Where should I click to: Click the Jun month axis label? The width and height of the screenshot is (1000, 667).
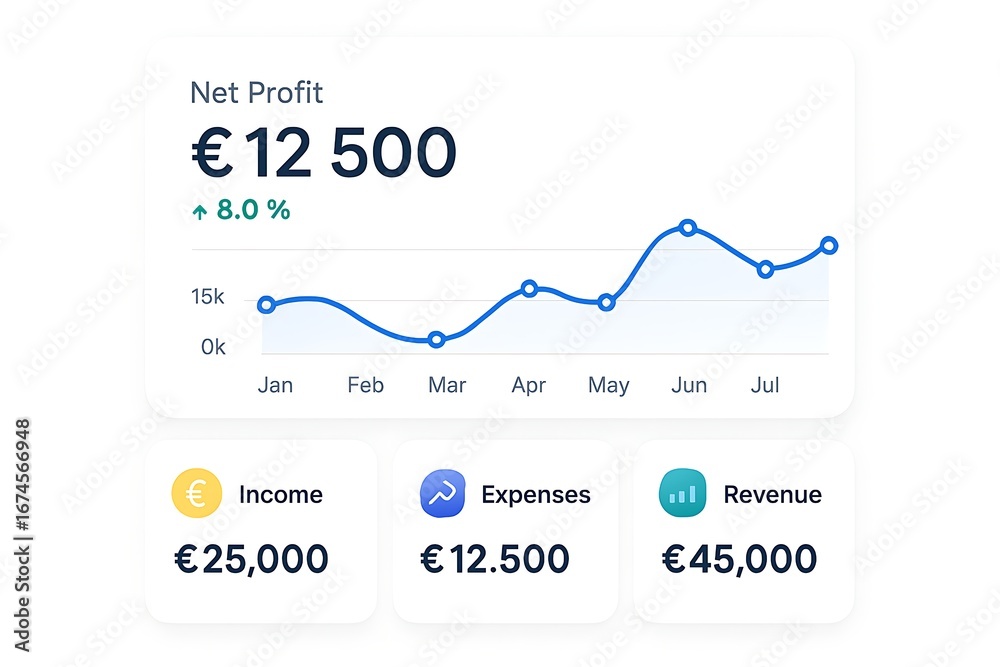(x=689, y=385)
